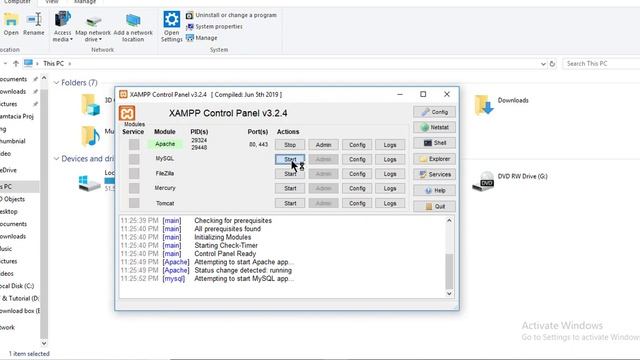Stop the Apache module
640x360 pixels.
pyautogui.click(x=290, y=145)
